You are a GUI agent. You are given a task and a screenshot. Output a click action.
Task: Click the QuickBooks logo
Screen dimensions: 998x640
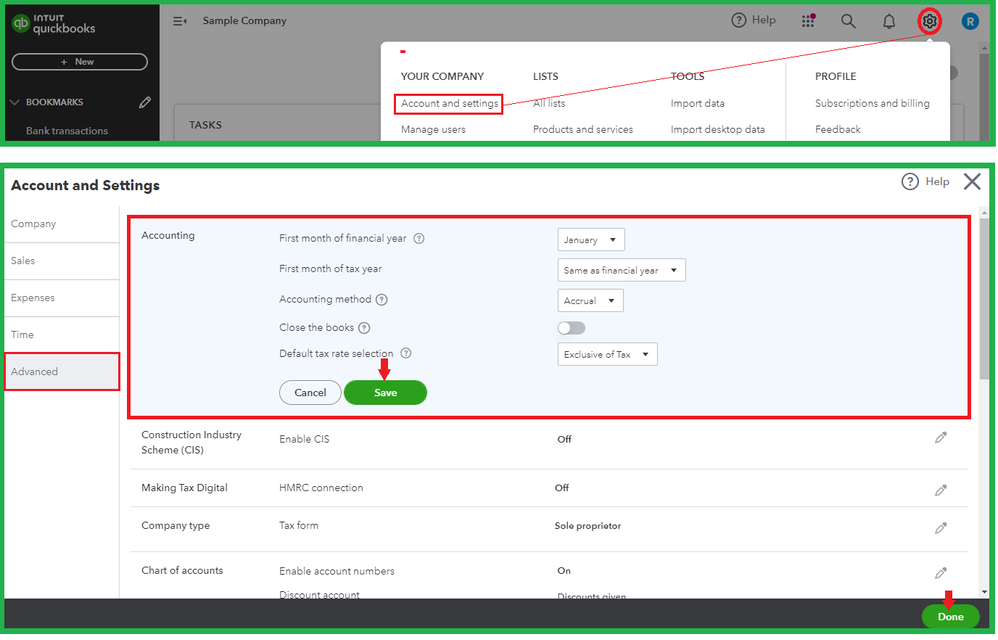click(53, 24)
